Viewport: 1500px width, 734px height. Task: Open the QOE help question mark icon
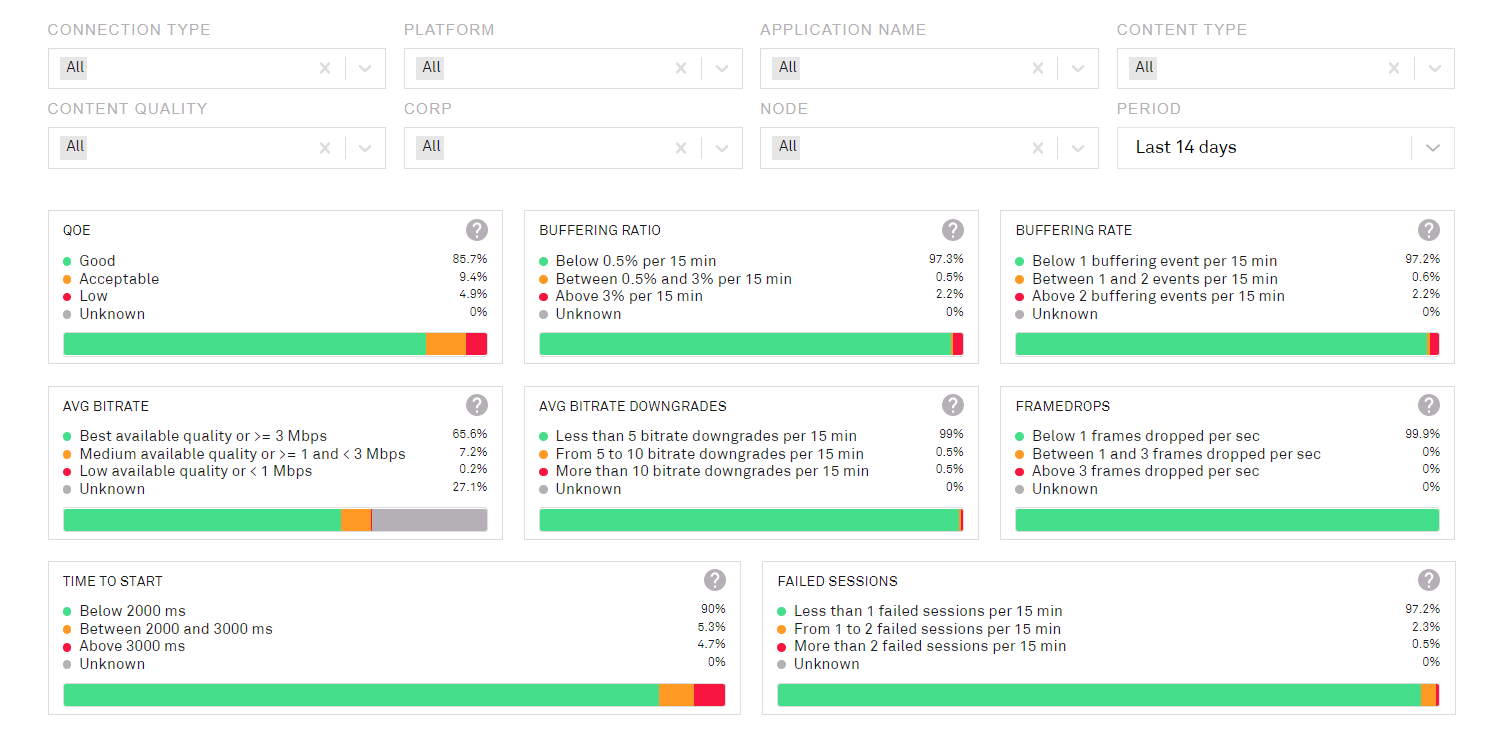477,230
